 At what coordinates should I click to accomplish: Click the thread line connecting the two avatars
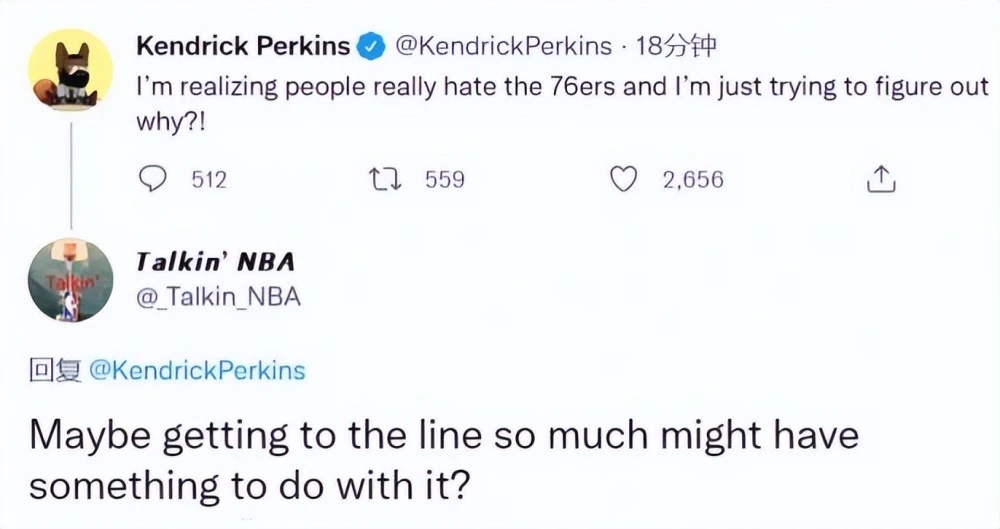[x=69, y=170]
